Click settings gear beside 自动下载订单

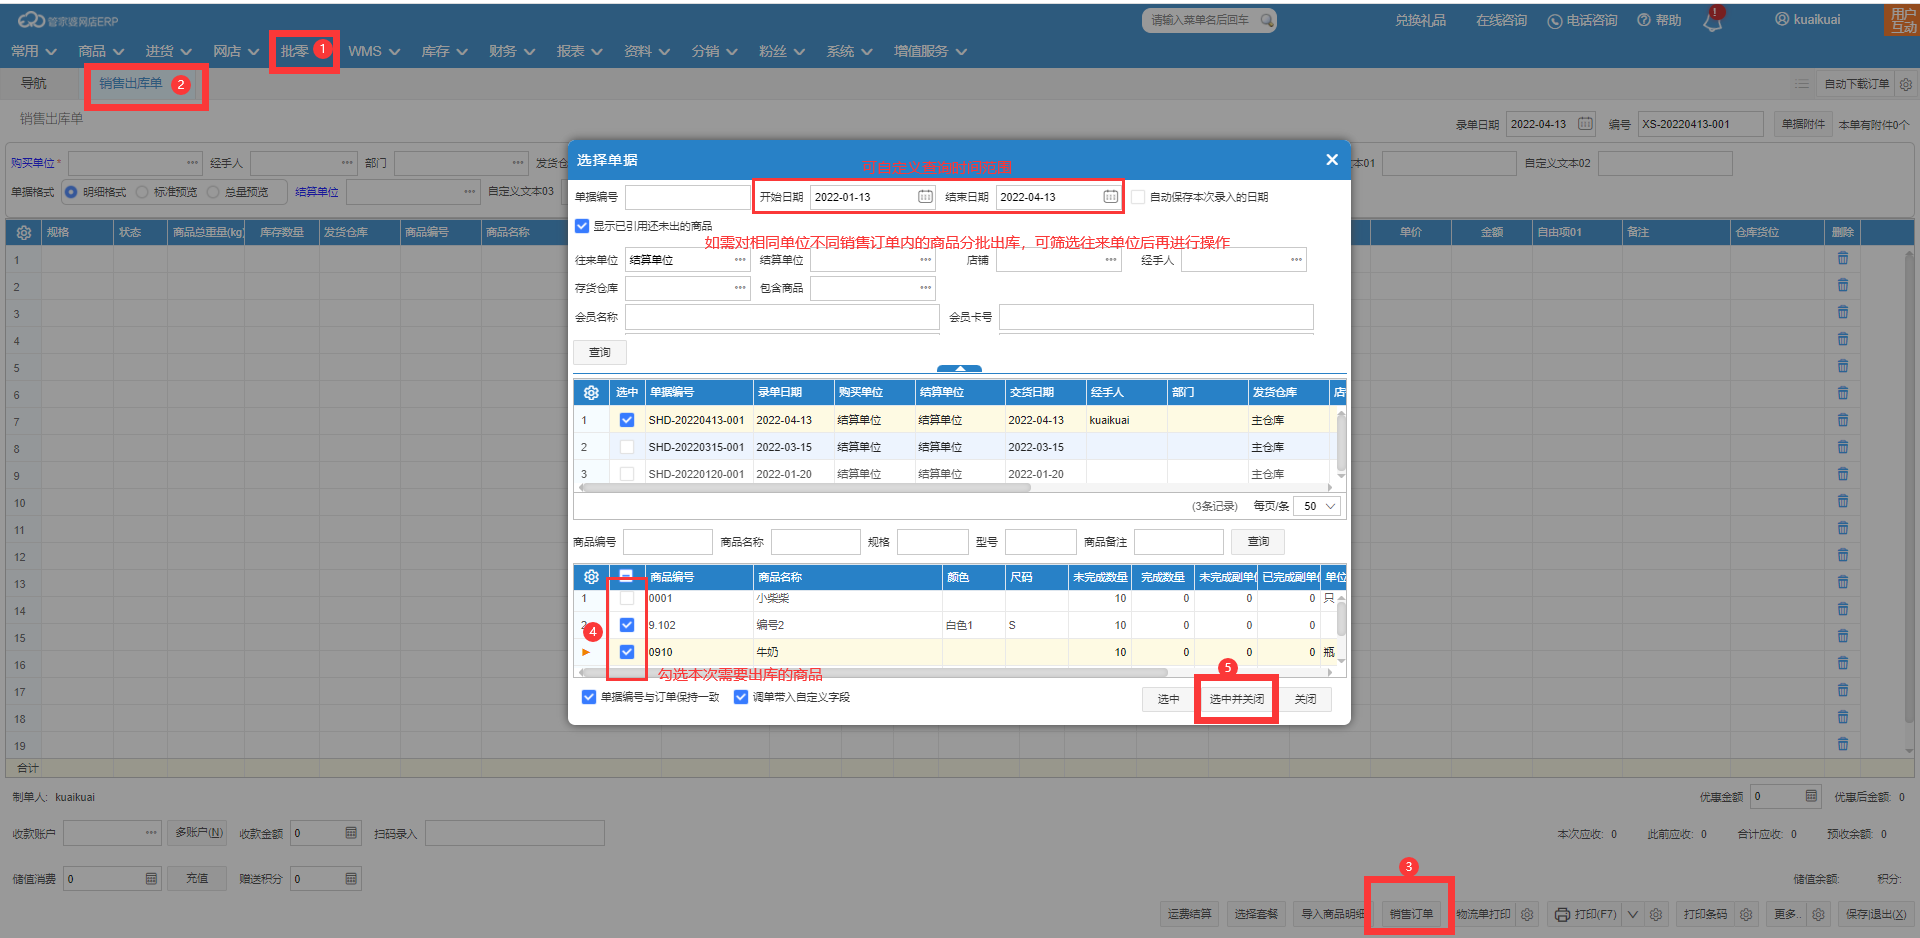click(1906, 84)
